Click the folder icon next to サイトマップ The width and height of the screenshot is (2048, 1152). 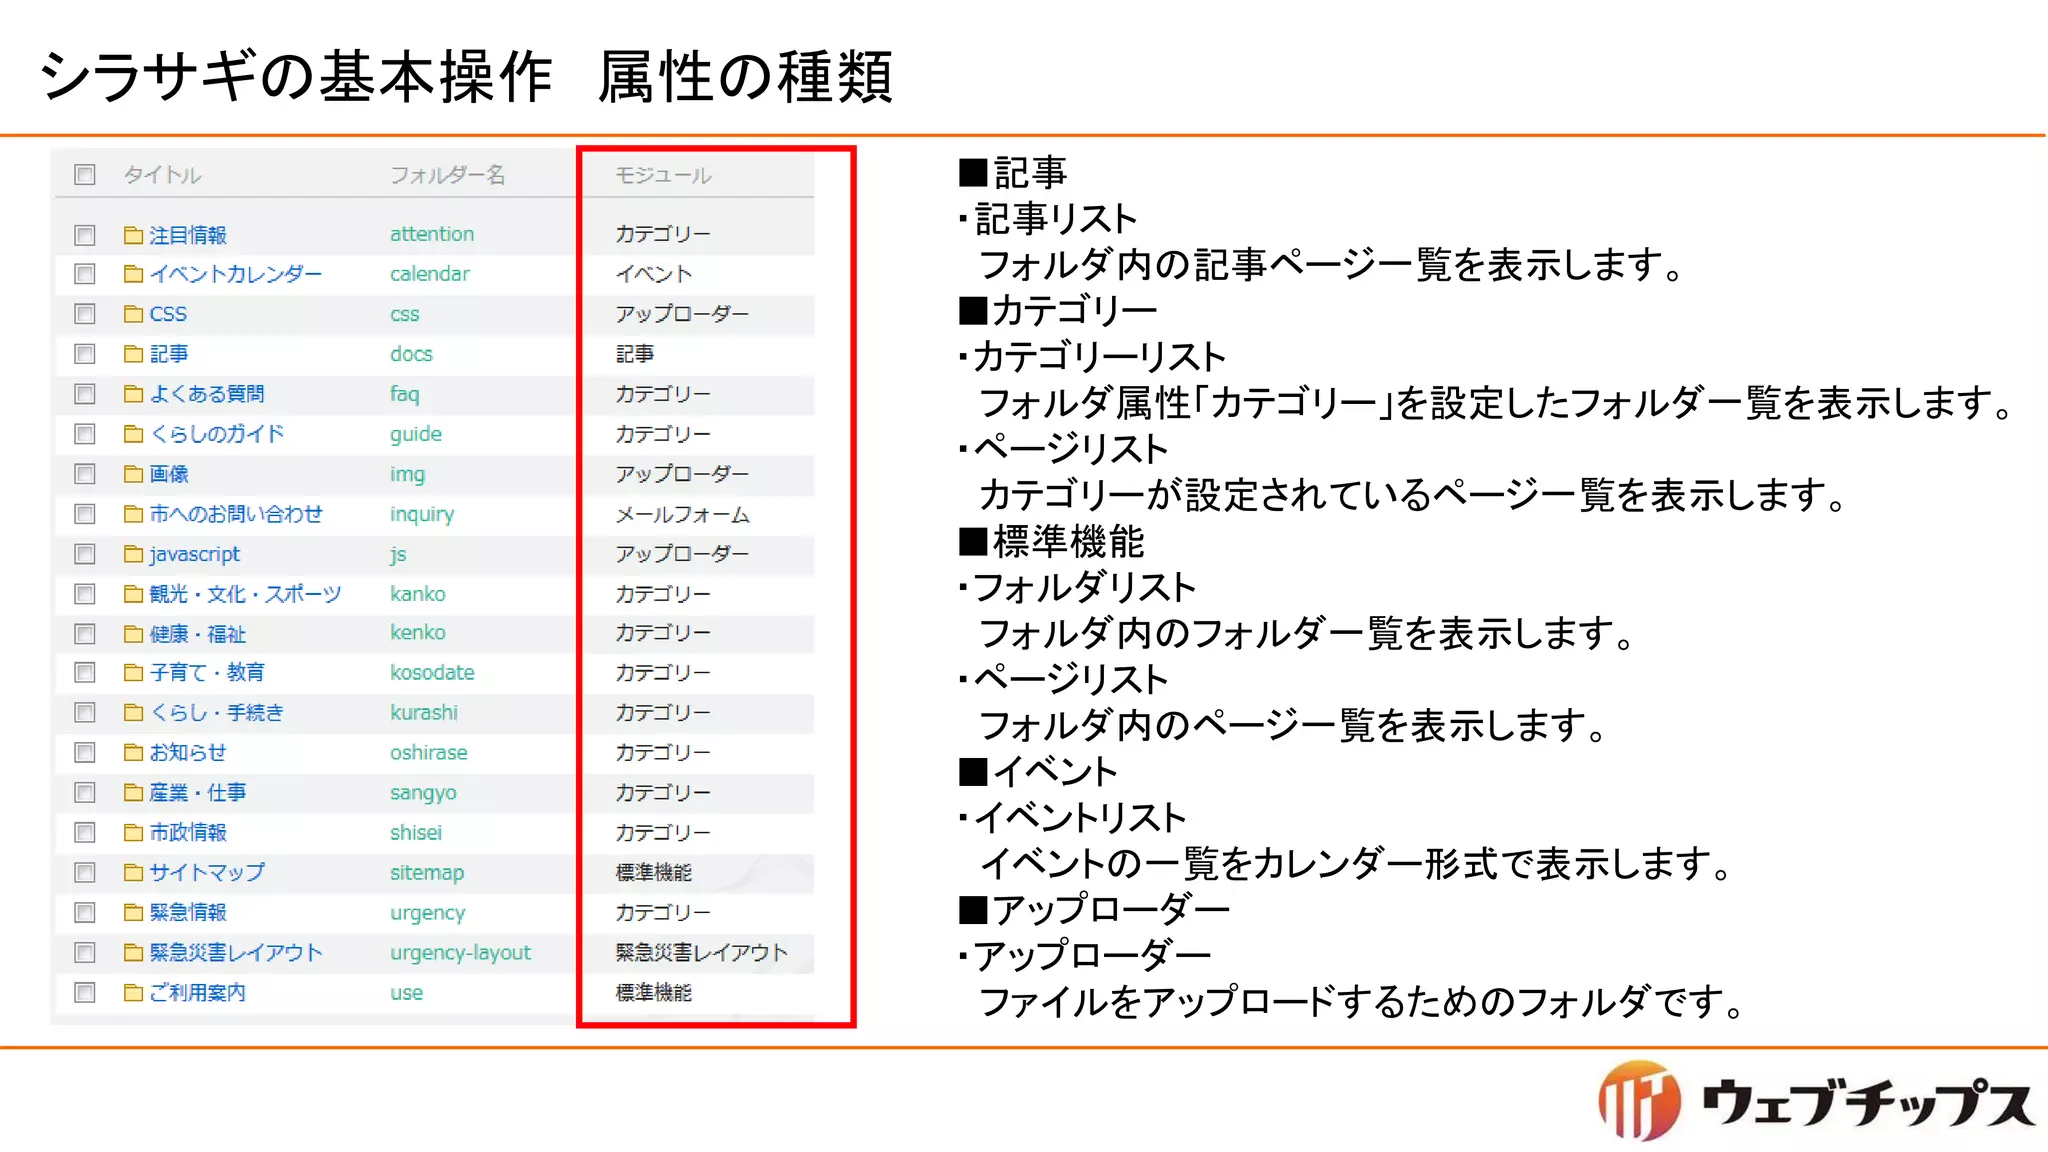coord(133,873)
